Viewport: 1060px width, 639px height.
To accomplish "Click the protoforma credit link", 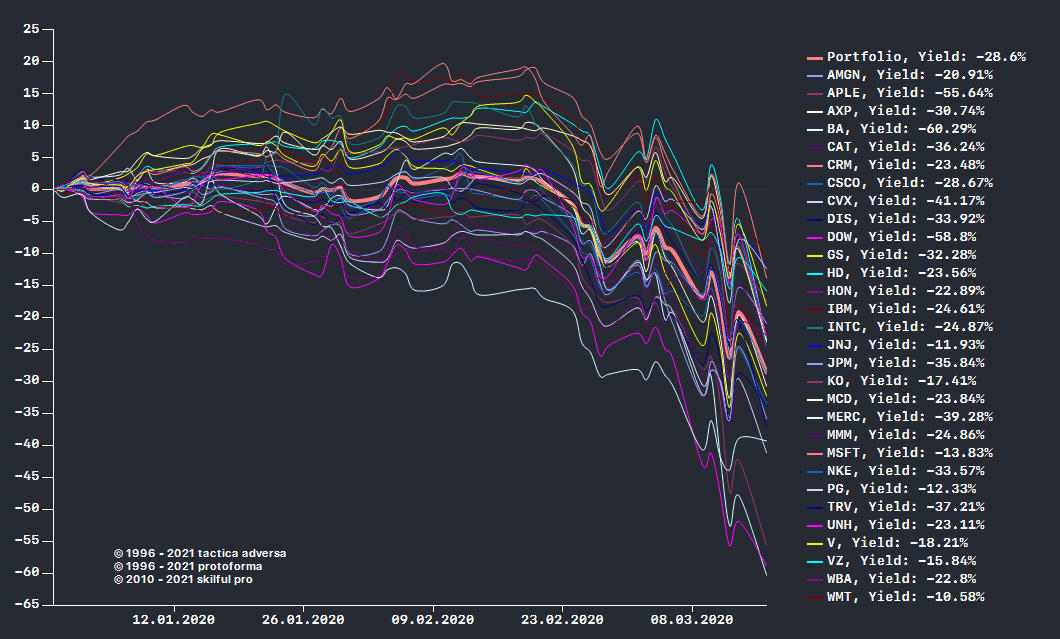I will (190, 566).
